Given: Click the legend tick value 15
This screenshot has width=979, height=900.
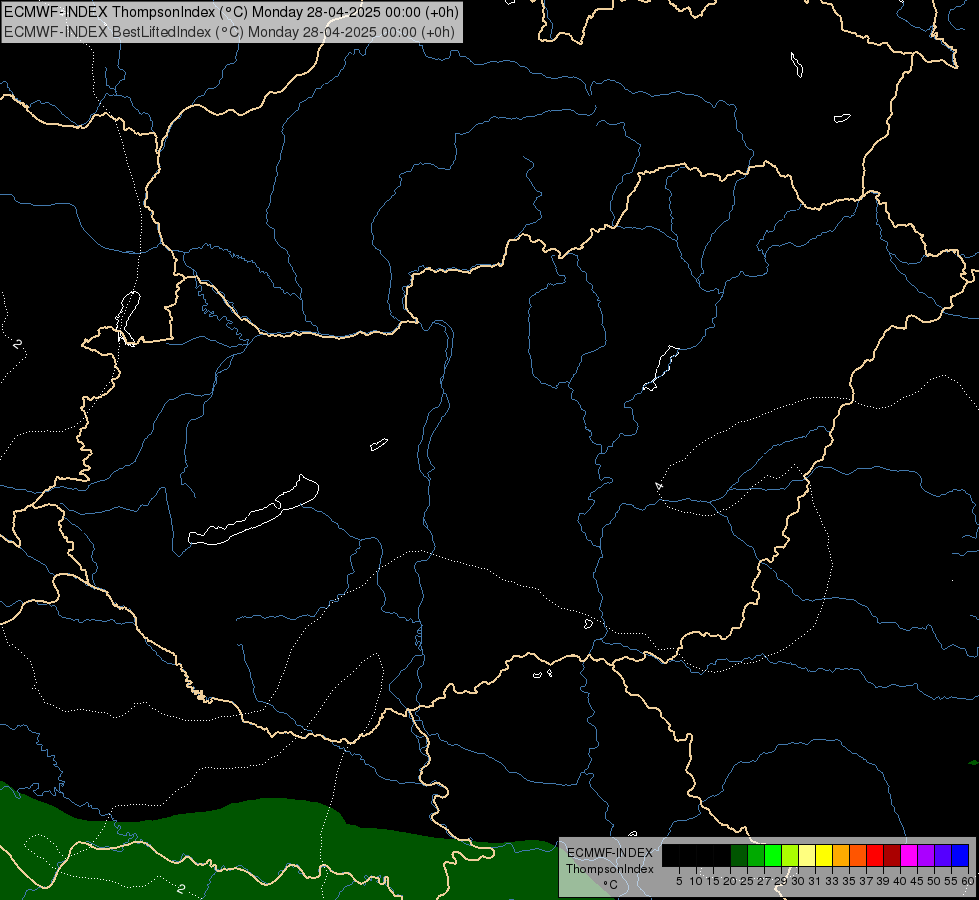Looking at the screenshot, I should tap(713, 881).
